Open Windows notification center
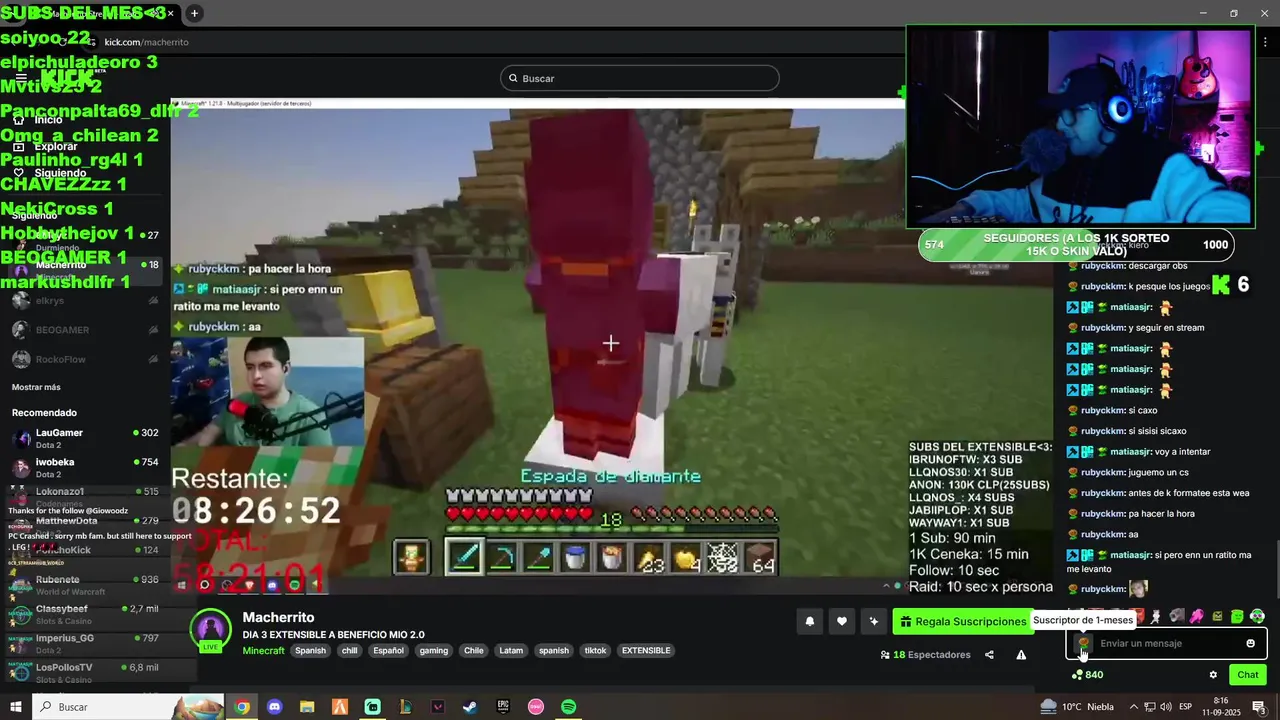 pos(1259,707)
